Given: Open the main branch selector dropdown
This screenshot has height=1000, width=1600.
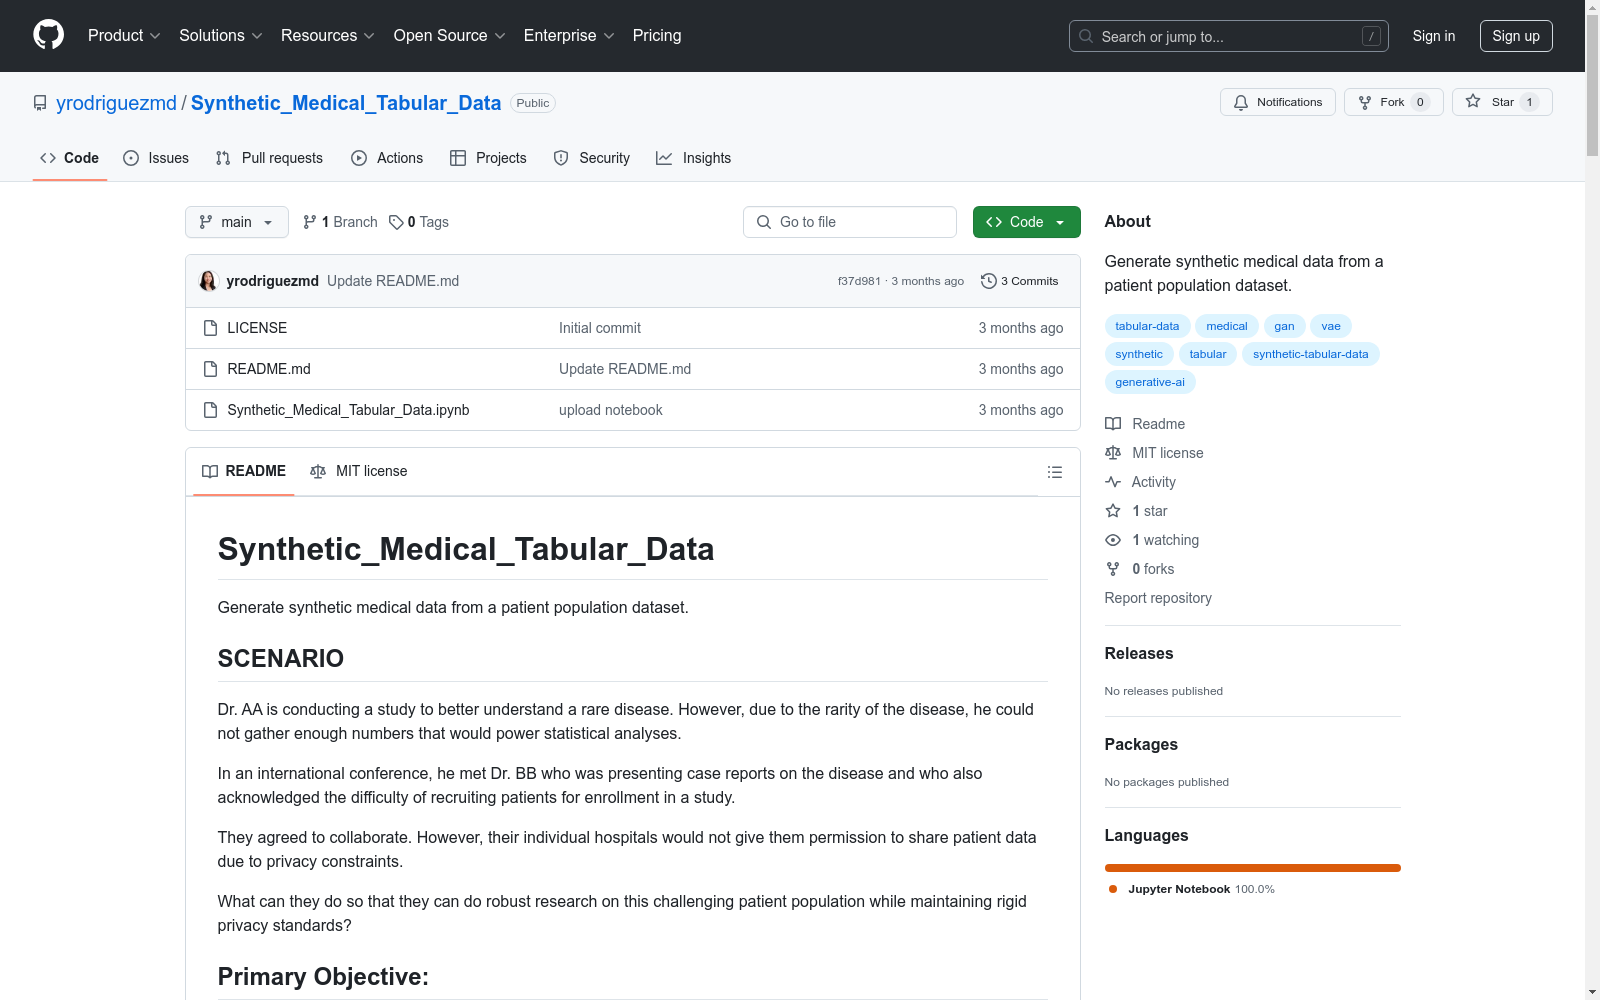Looking at the screenshot, I should point(237,222).
